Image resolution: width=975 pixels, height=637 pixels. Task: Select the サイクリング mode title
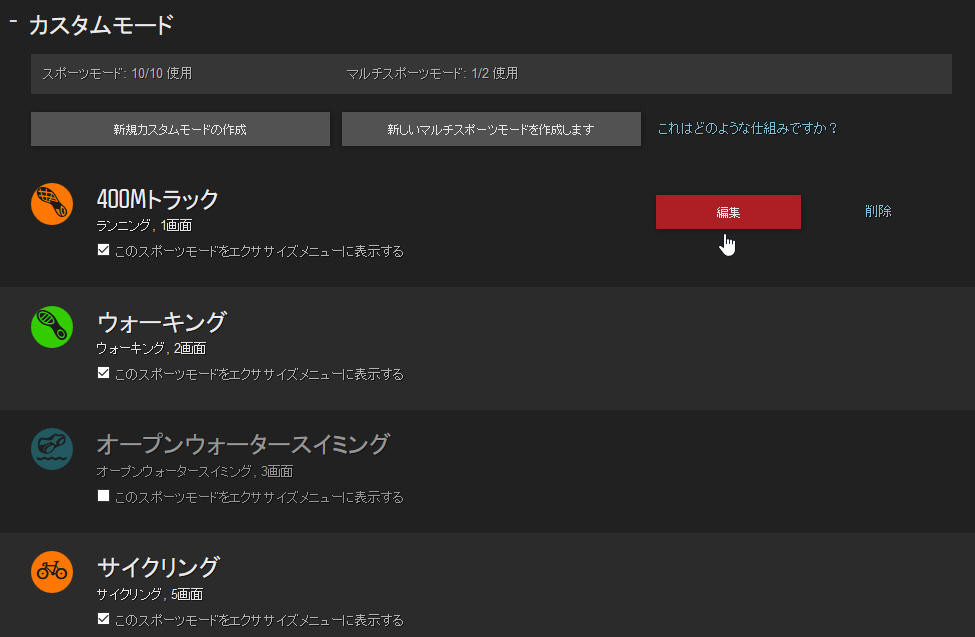pyautogui.click(x=158, y=567)
